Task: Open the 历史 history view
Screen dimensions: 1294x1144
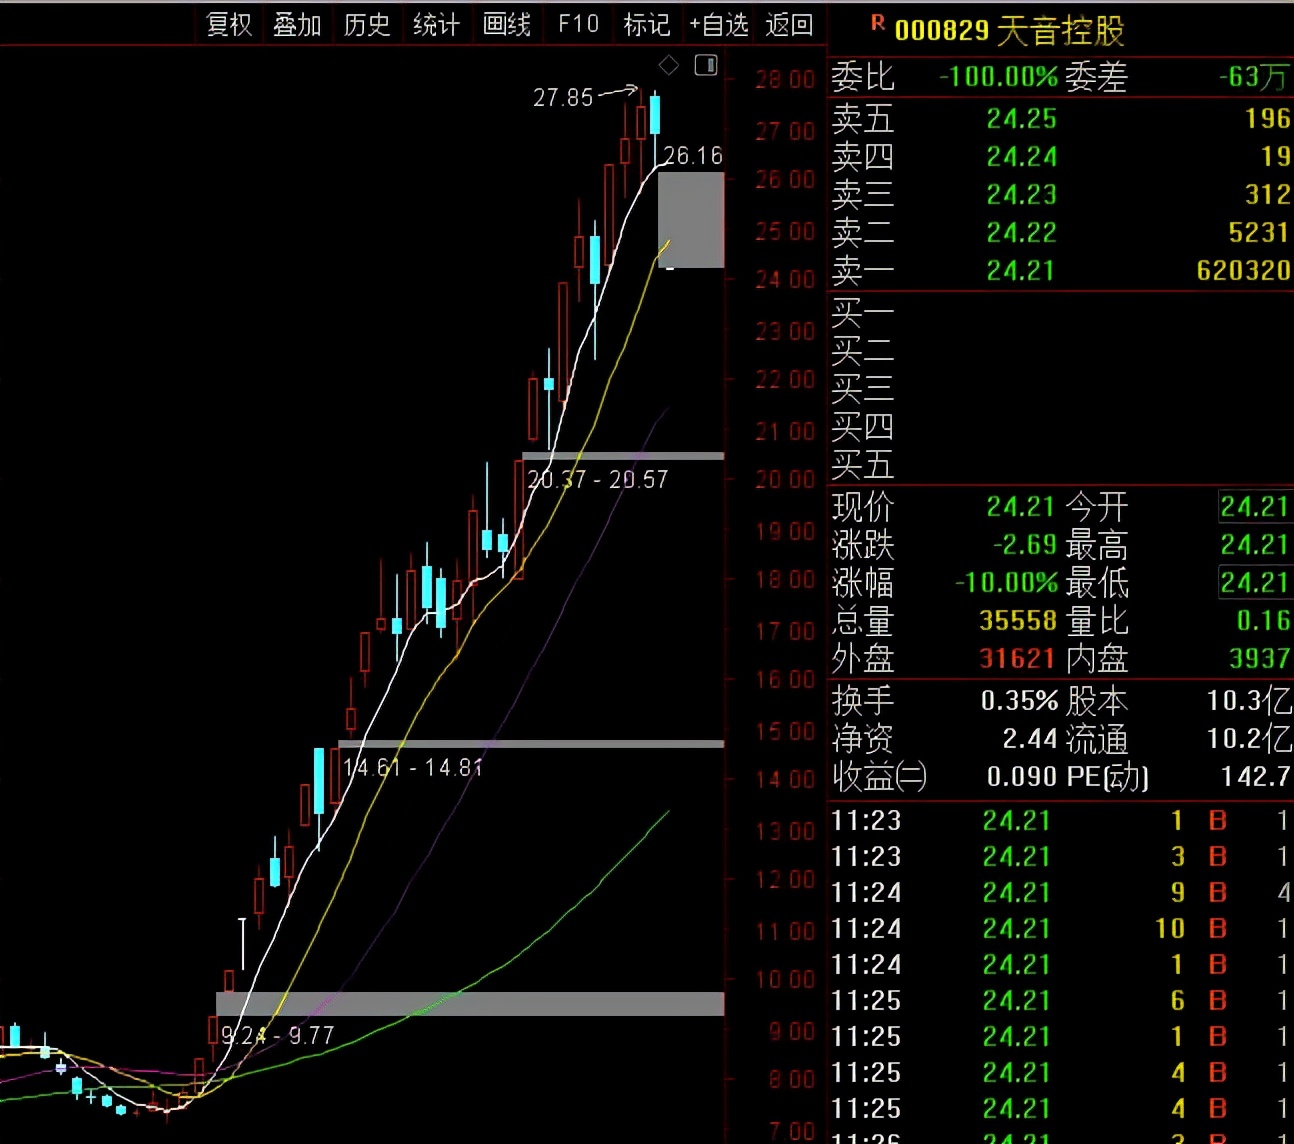Action: tap(367, 24)
